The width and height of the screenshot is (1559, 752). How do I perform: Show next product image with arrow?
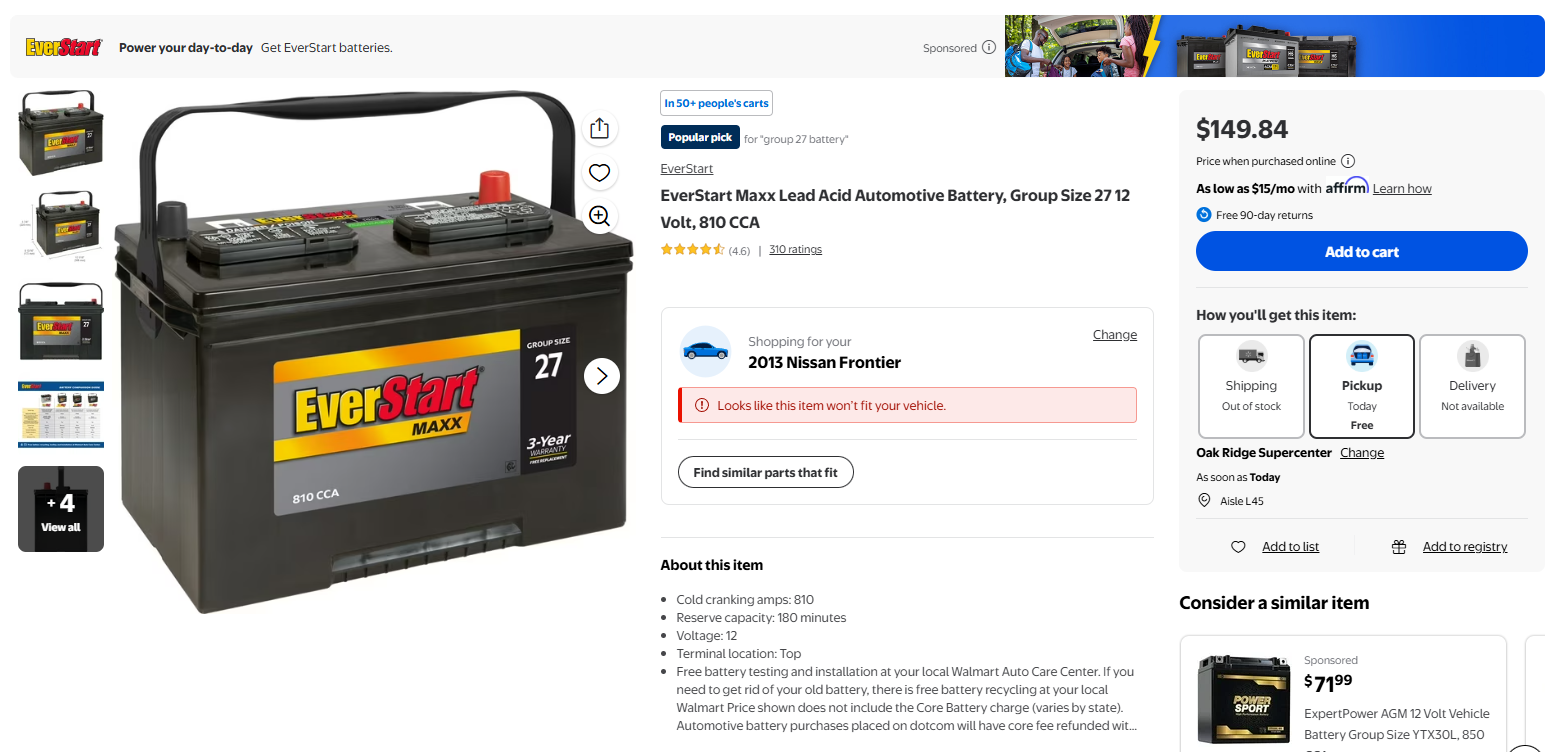[x=602, y=376]
